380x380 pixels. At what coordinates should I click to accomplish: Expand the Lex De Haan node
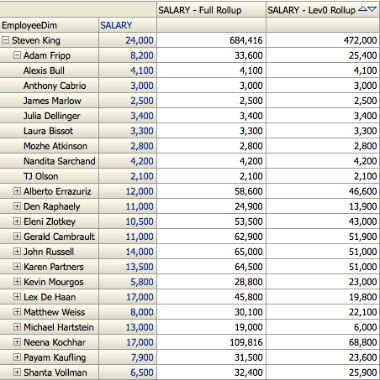pos(17,297)
